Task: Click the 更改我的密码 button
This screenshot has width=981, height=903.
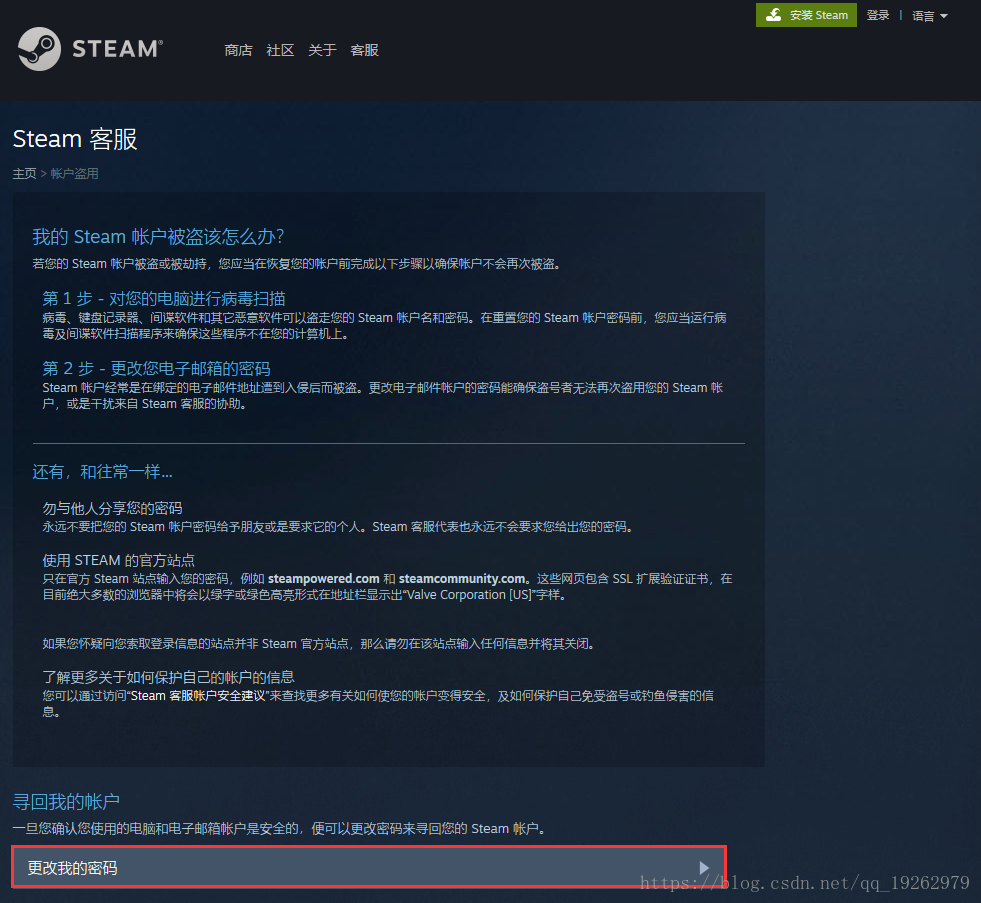Action: tap(369, 867)
